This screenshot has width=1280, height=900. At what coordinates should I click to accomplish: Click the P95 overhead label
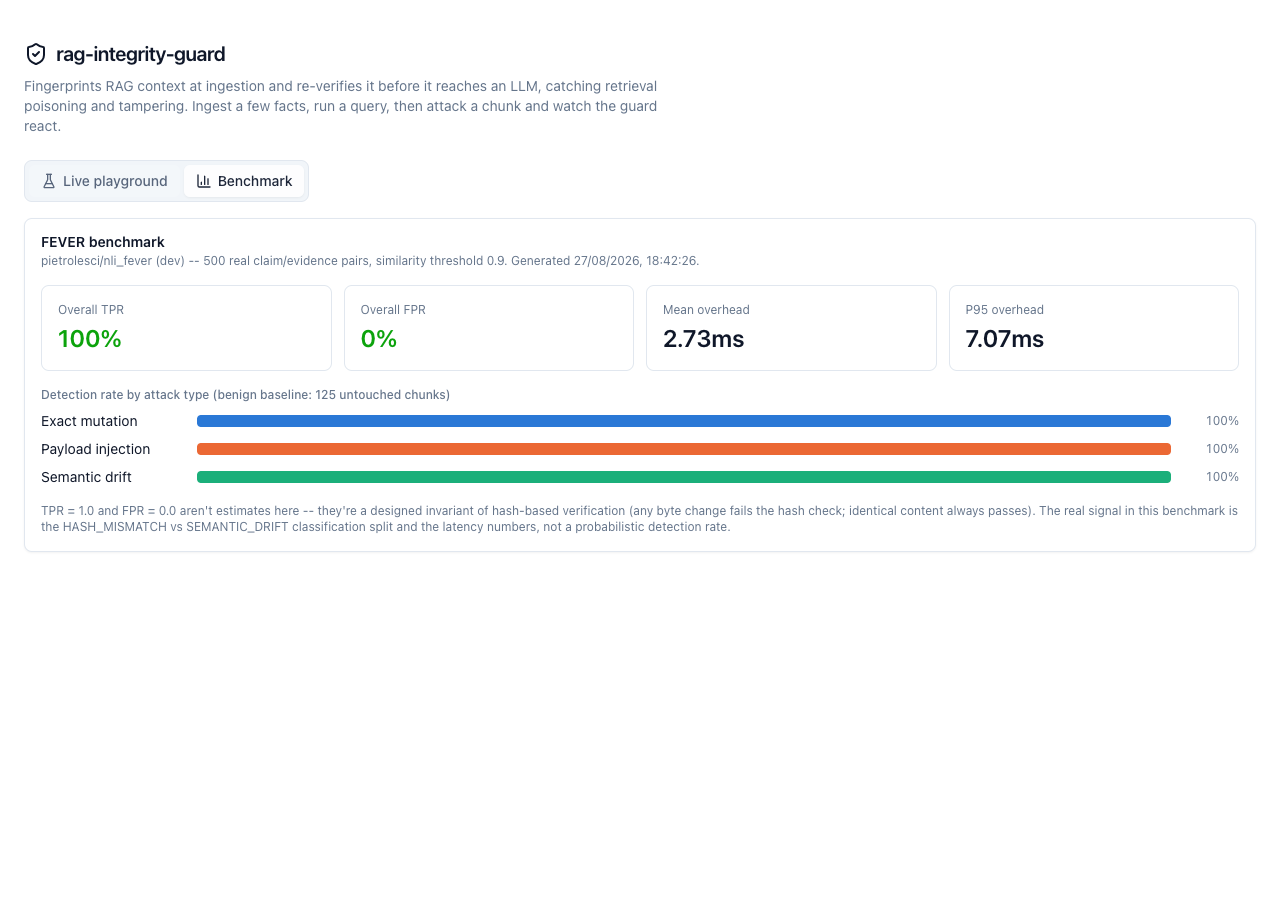pos(1004,310)
